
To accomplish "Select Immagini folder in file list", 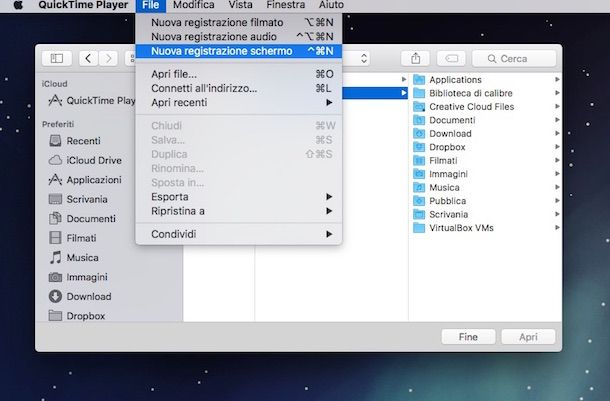I will 440,174.
